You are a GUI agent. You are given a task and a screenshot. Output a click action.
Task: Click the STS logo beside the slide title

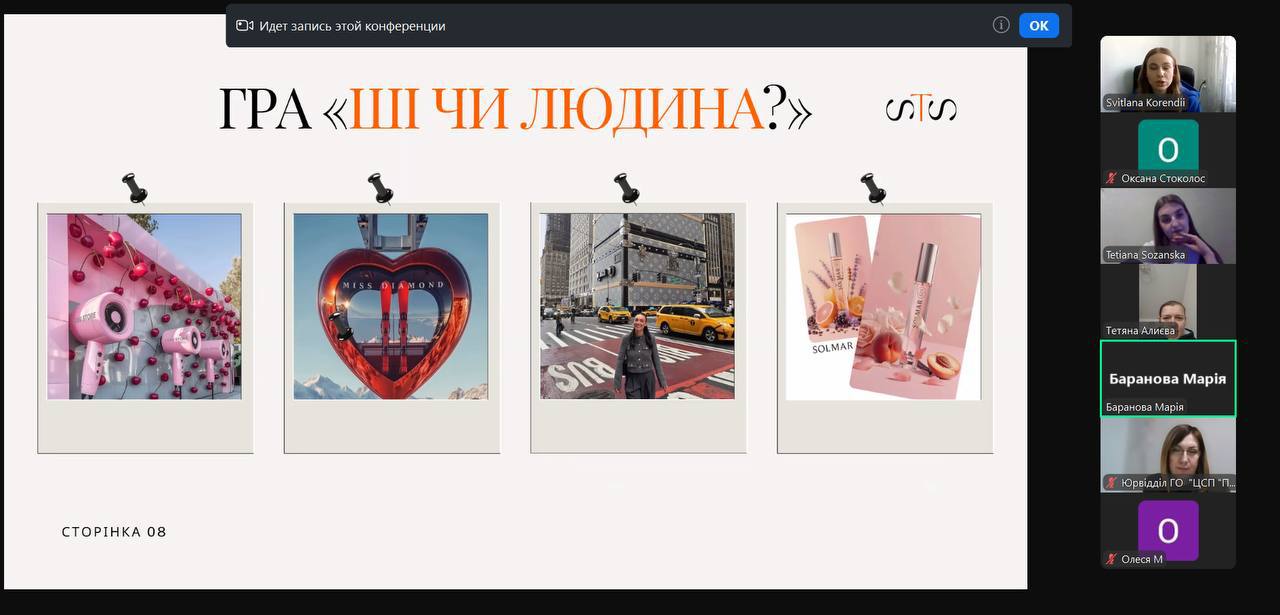coord(921,109)
